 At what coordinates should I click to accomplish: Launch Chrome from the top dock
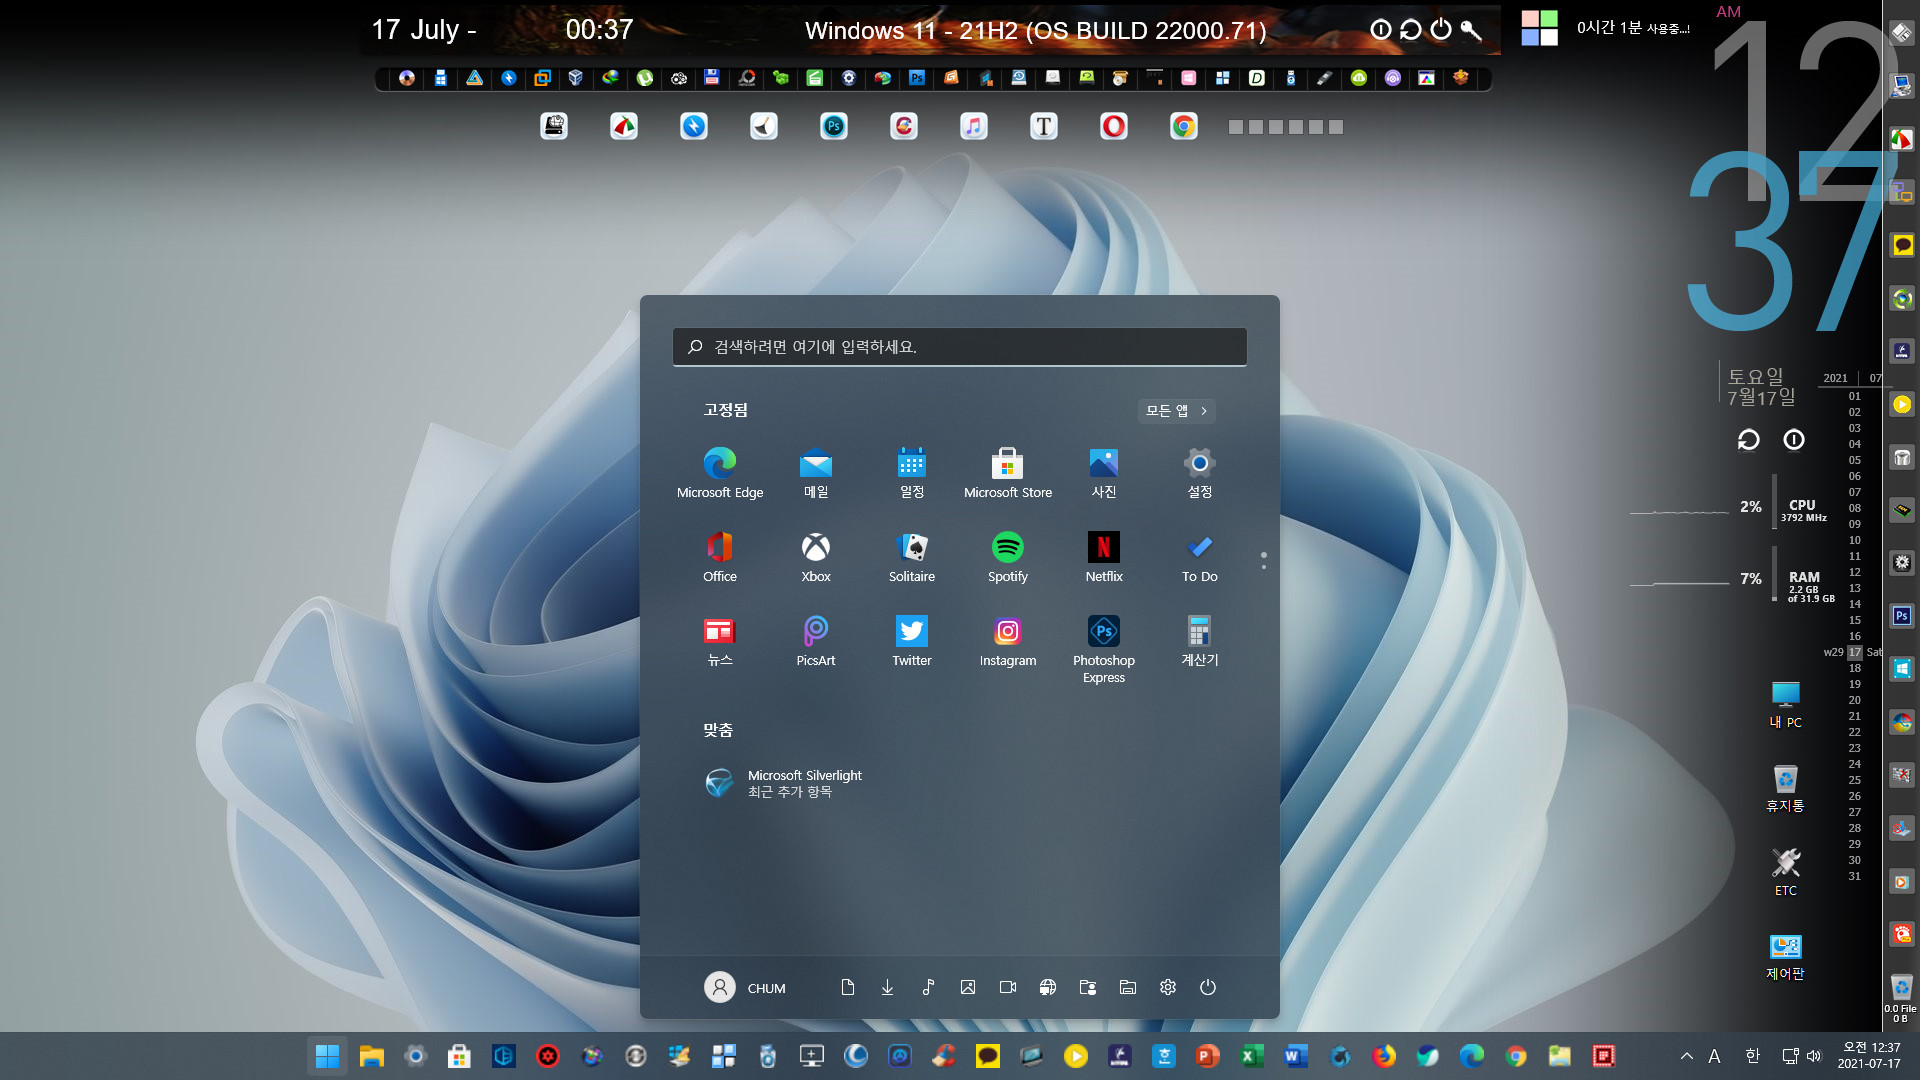click(x=1184, y=126)
